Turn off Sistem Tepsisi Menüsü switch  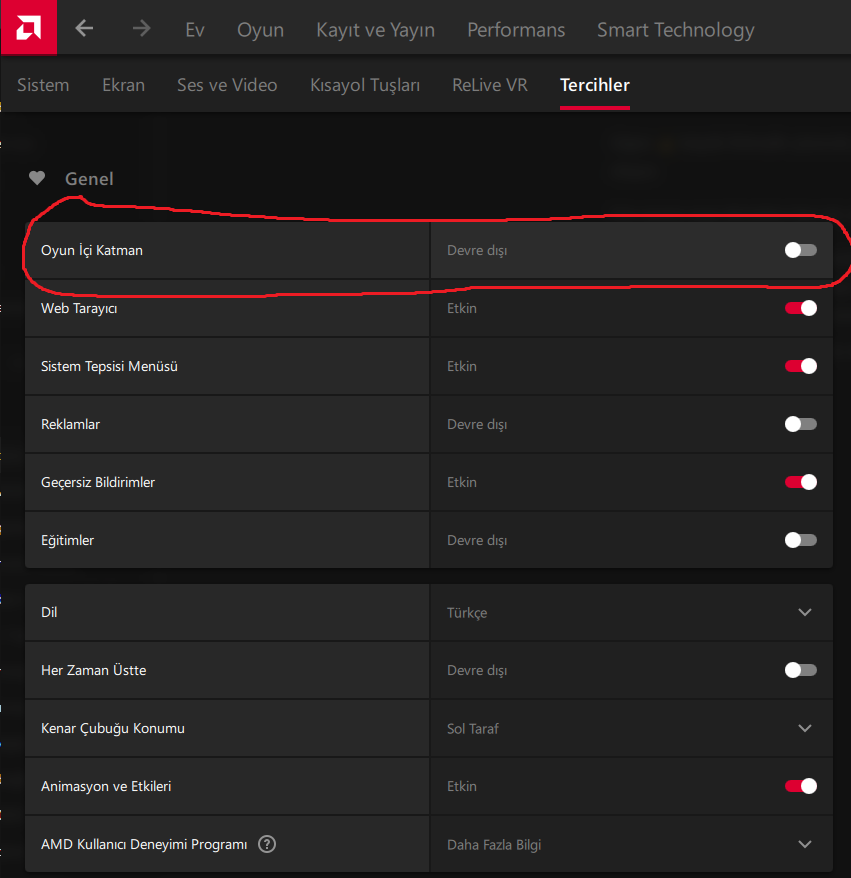click(801, 366)
